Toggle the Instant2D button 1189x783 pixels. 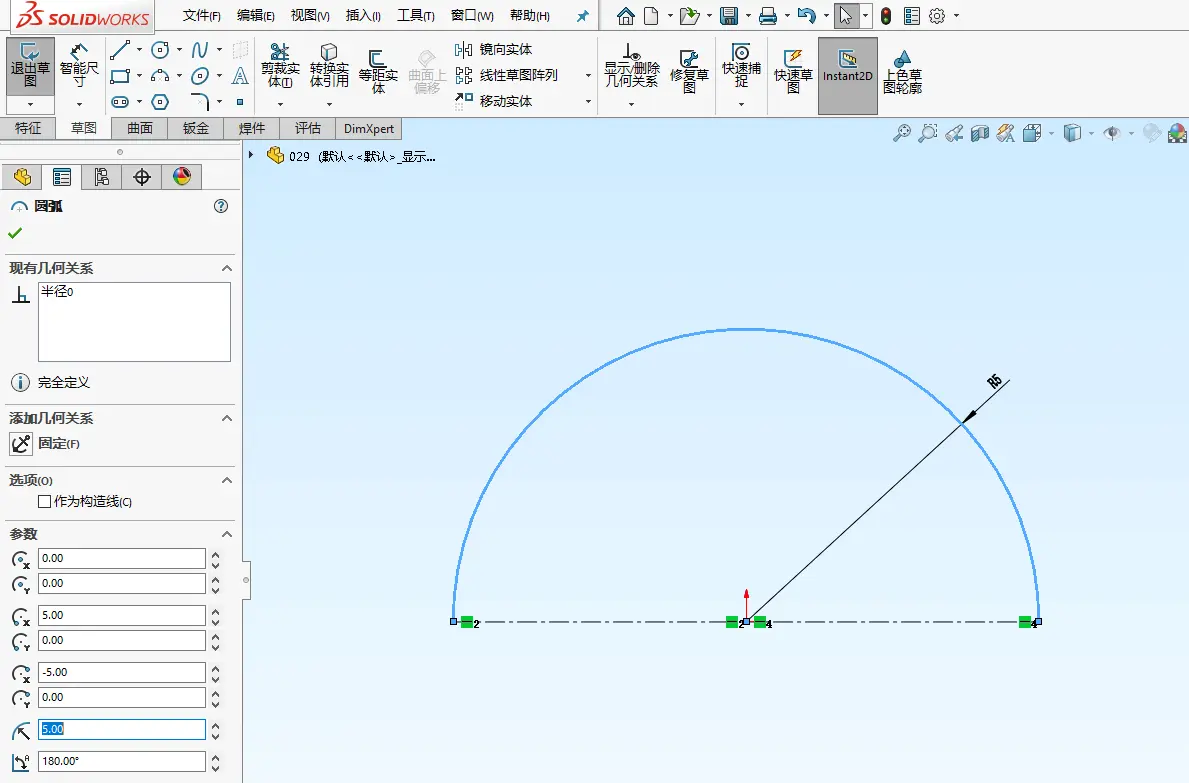(x=848, y=76)
